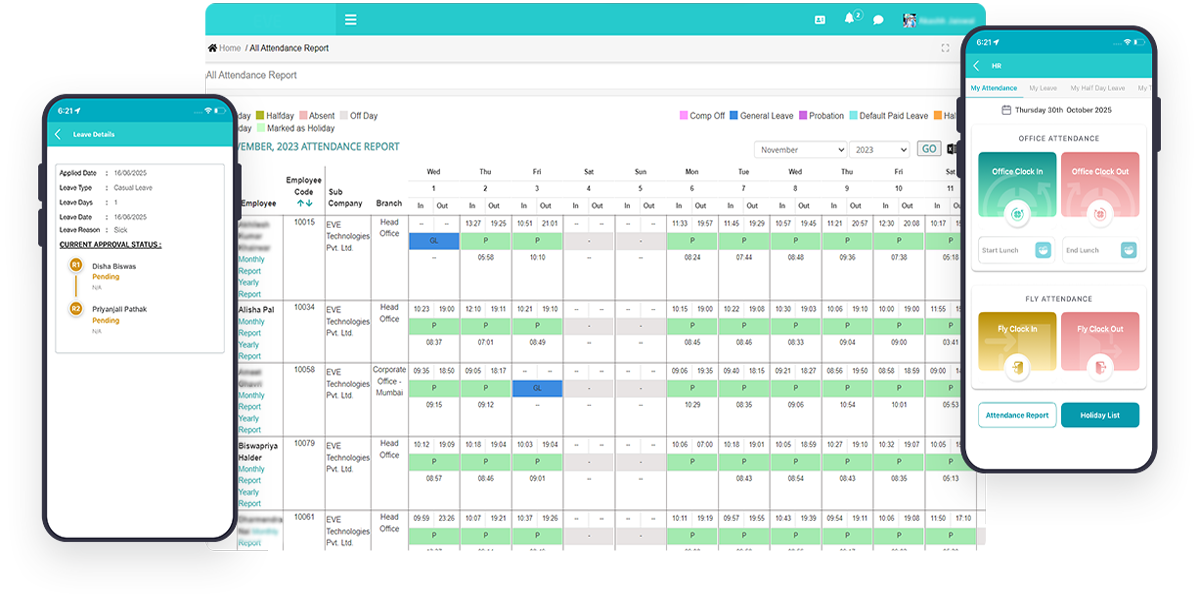This screenshot has width=1200, height=600.
Task: Switch to the My Leave tab
Action: point(1043,88)
